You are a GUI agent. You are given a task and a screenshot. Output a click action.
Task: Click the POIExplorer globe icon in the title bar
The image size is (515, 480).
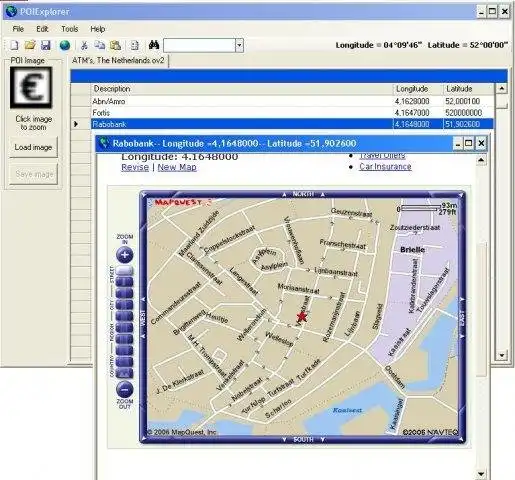point(11,11)
